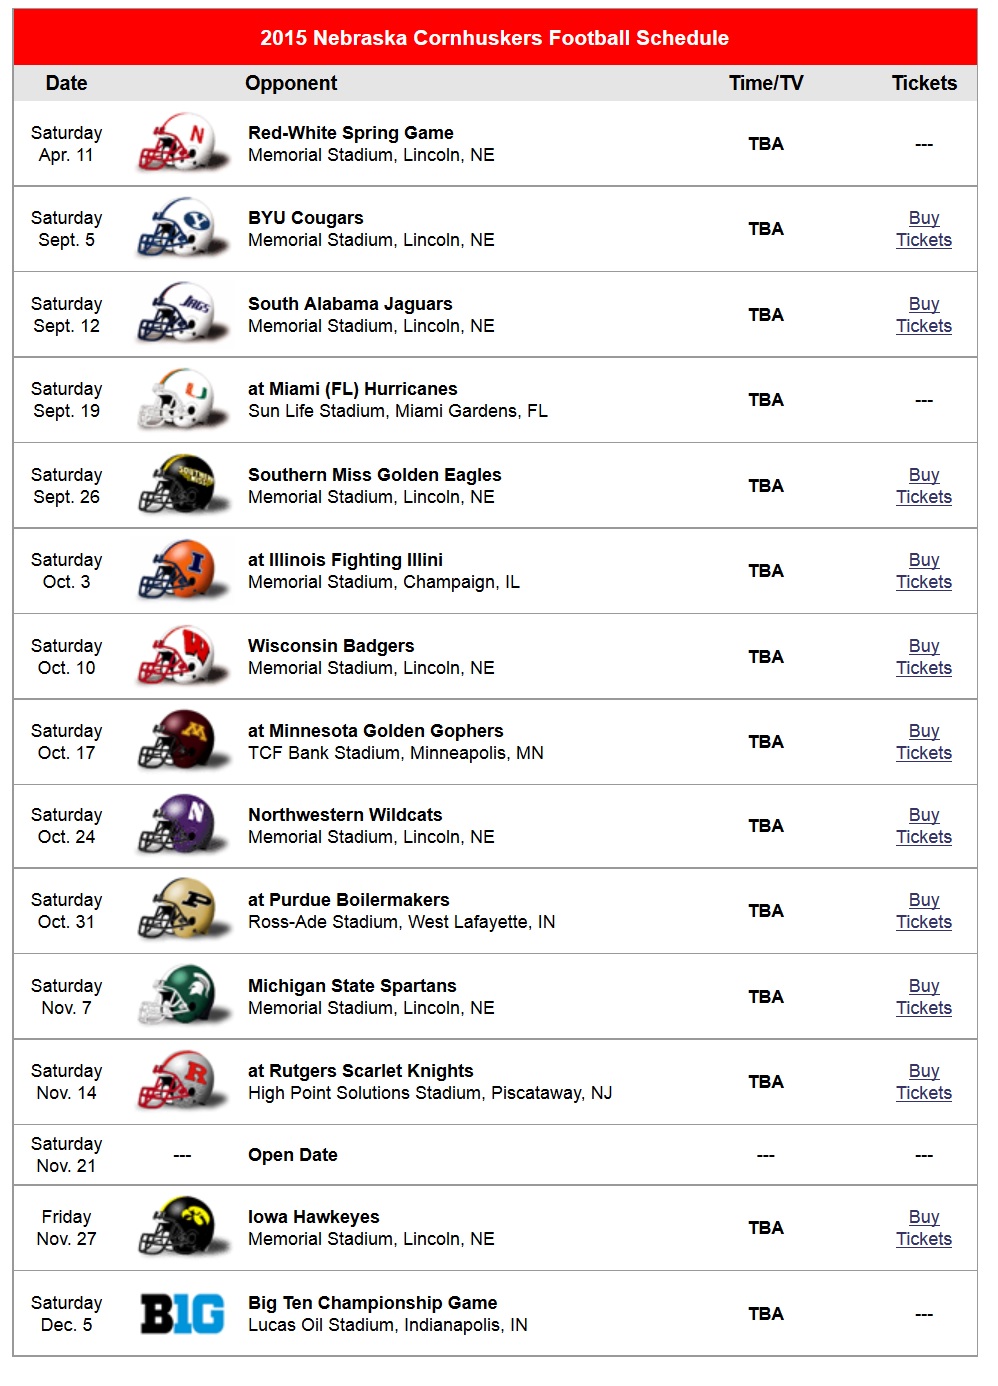Click the Minnesota Golden Gophers helmet icon
Screen dimensions: 998x1386
click(182, 742)
